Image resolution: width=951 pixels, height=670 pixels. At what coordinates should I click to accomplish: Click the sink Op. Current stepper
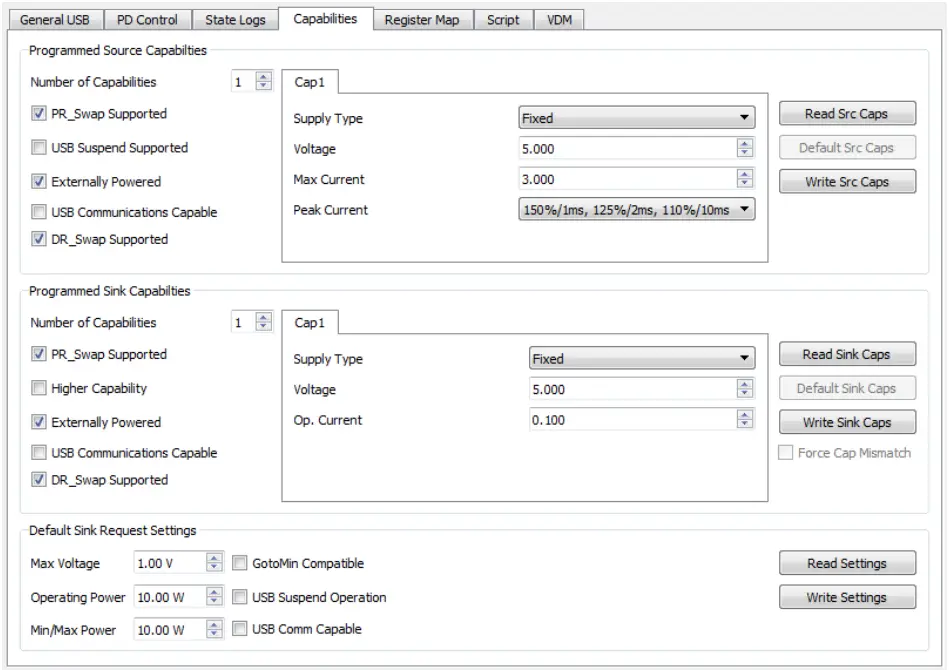coord(744,420)
